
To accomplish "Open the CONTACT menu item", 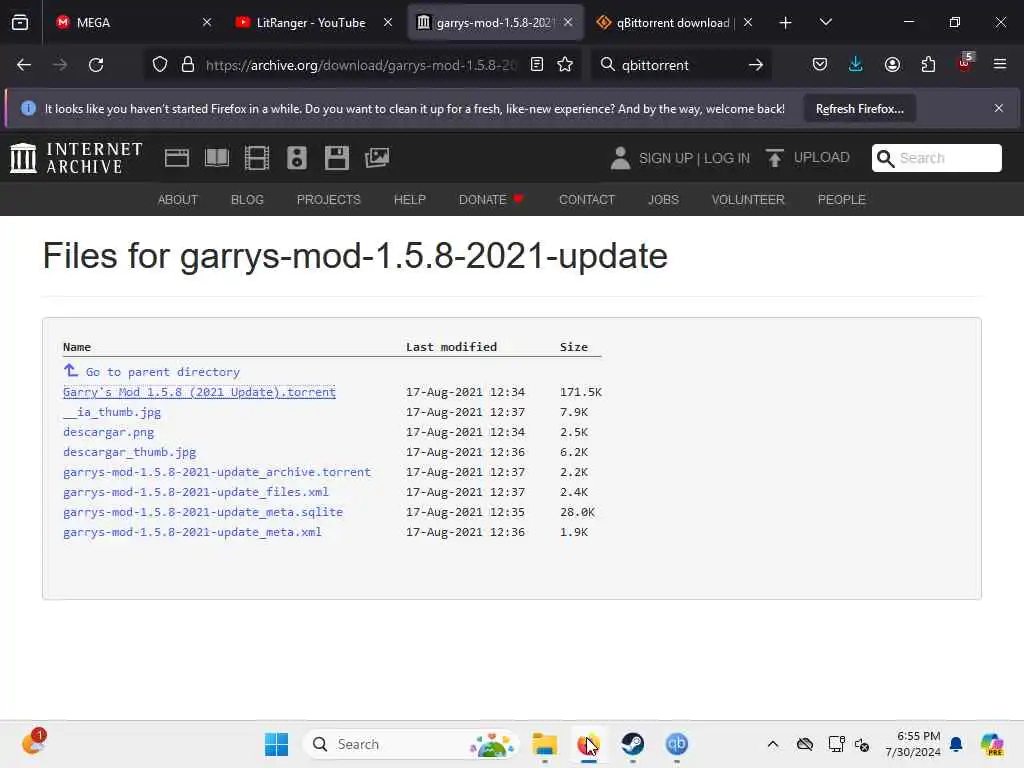I will (586, 200).
